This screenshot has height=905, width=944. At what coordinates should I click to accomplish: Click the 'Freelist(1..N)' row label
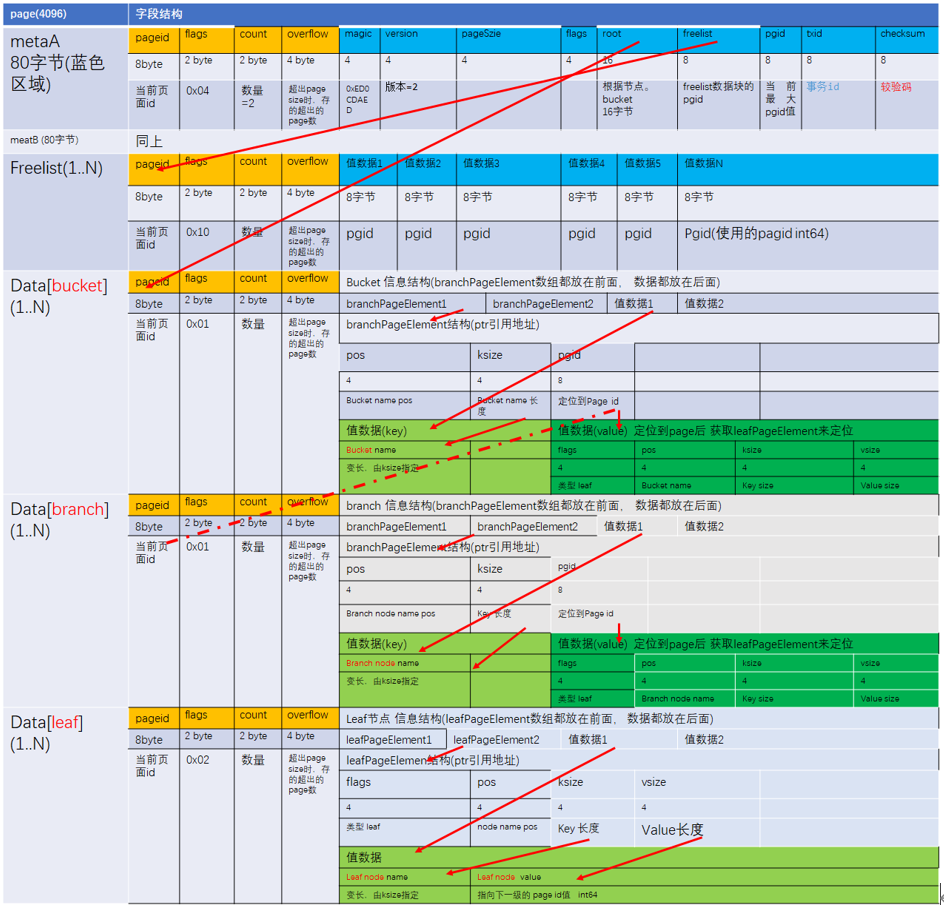(x=65, y=212)
